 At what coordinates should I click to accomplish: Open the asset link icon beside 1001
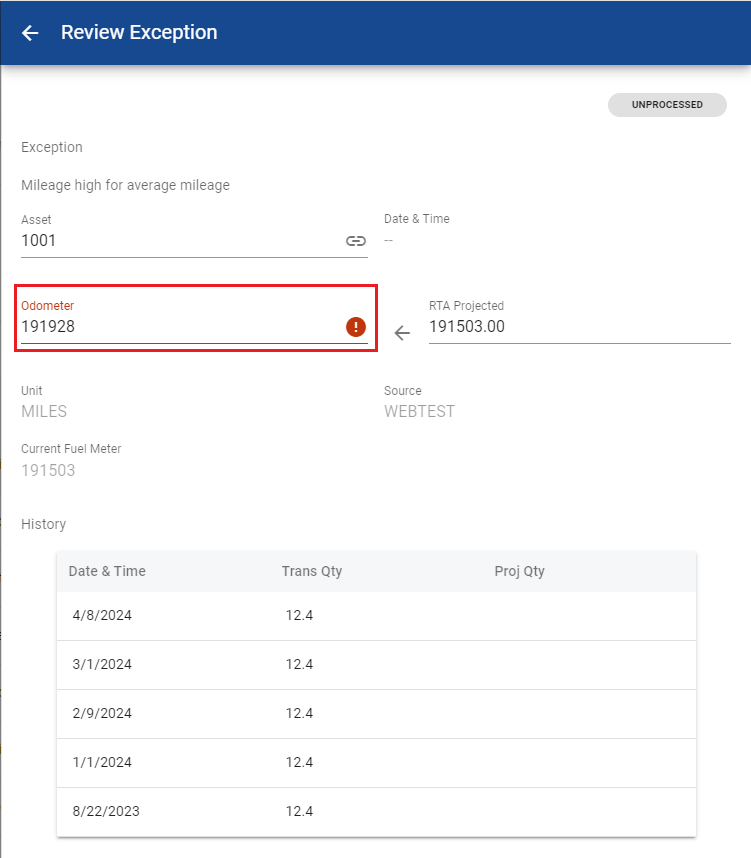coord(356,241)
